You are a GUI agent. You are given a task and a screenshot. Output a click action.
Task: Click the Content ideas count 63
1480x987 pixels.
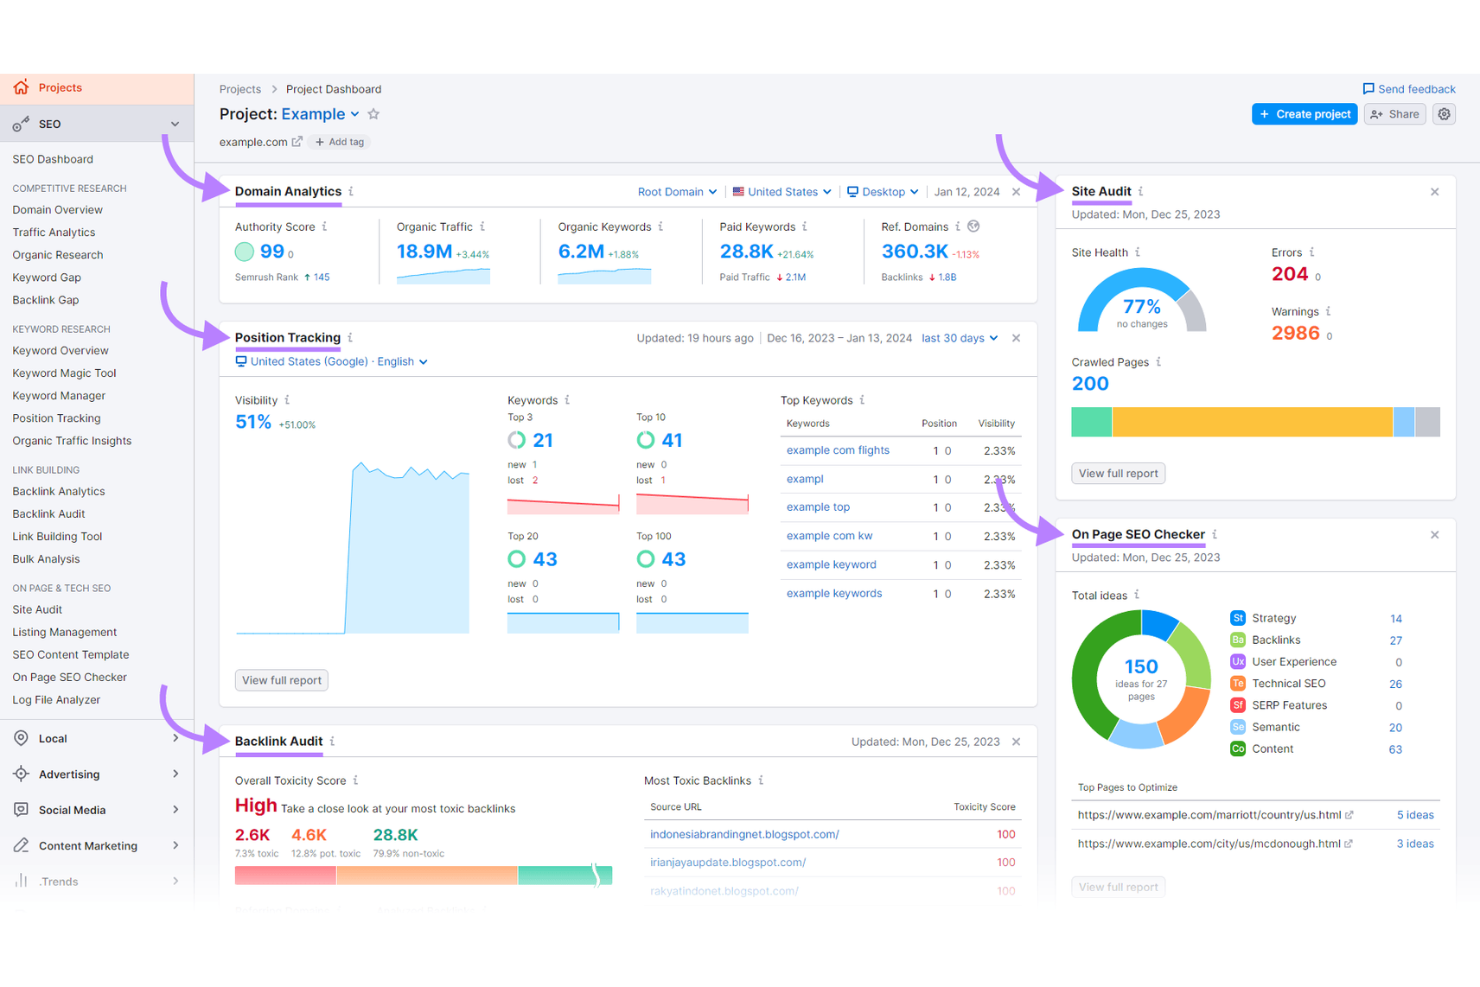(x=1395, y=749)
